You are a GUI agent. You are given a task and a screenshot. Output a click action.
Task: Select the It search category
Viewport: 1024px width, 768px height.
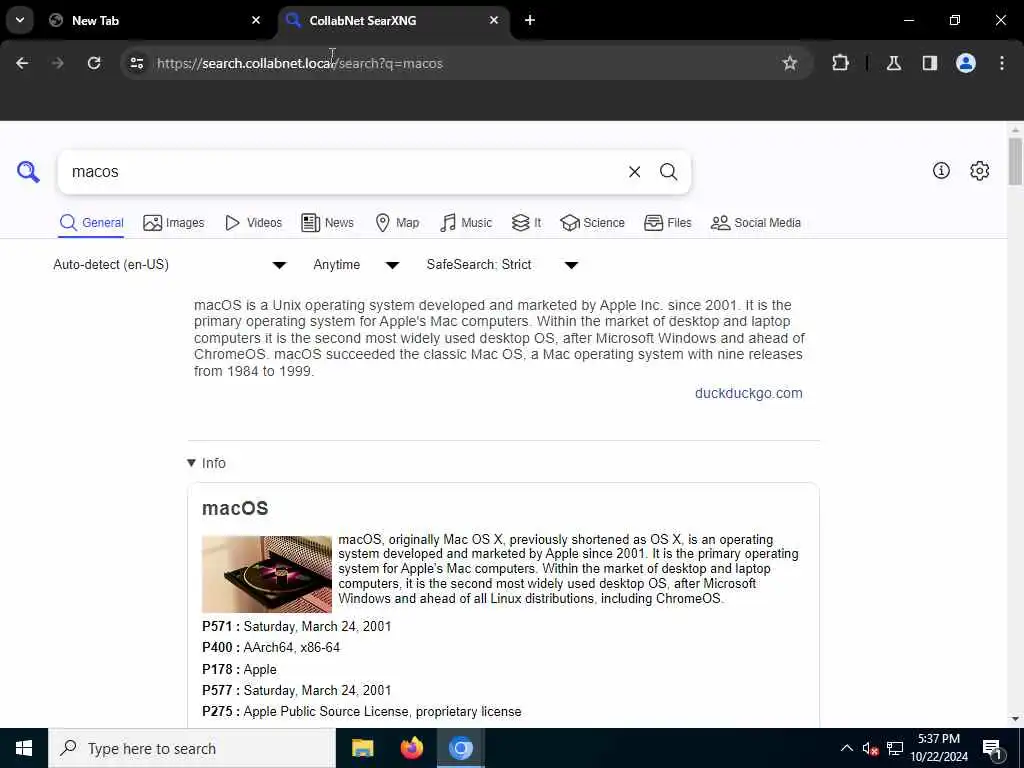coord(526,223)
